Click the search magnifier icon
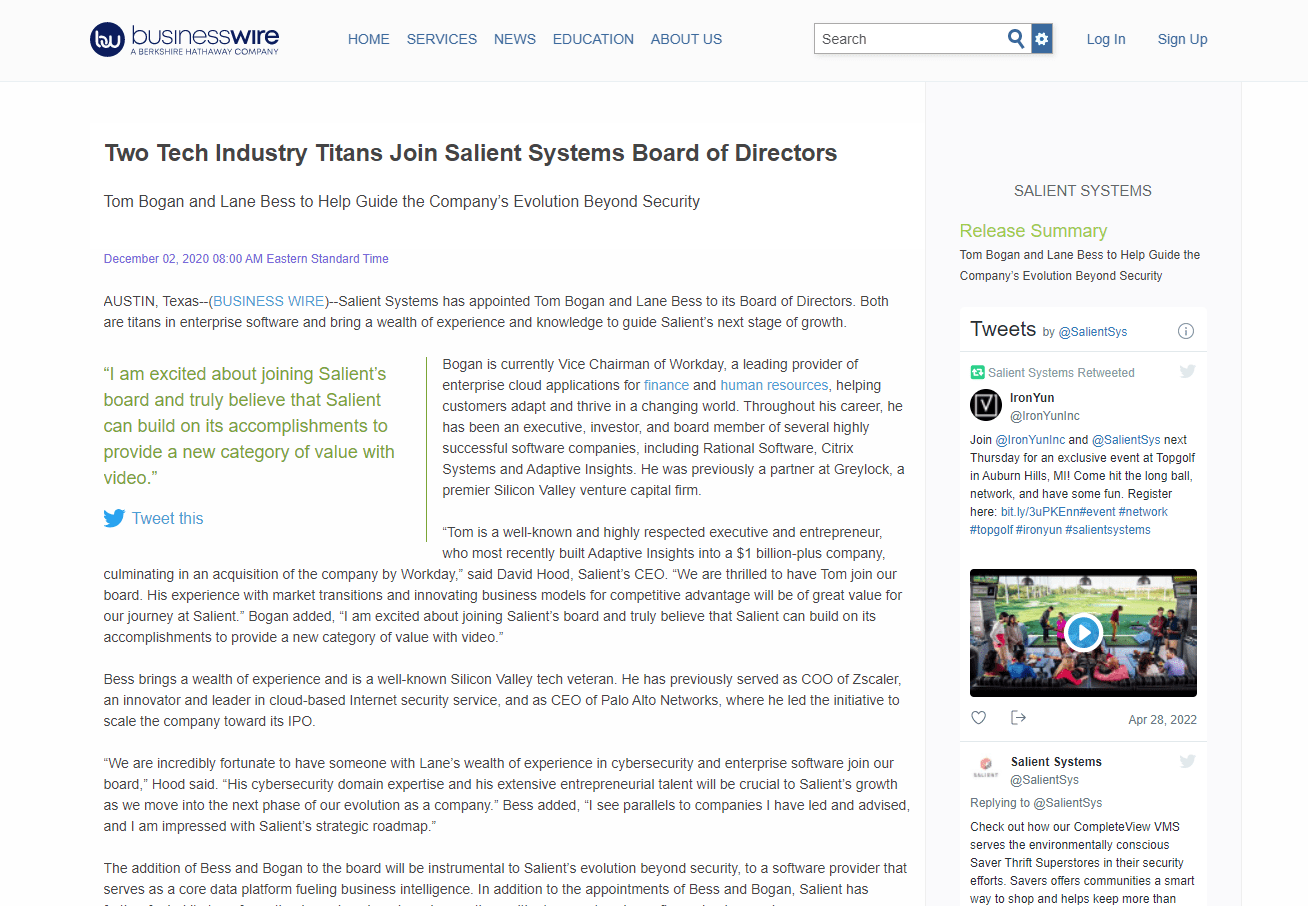The height and width of the screenshot is (906, 1308). point(1016,39)
